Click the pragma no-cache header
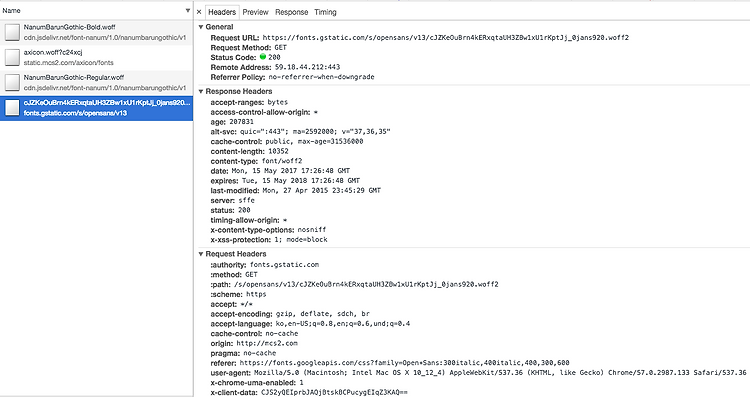 243,353
